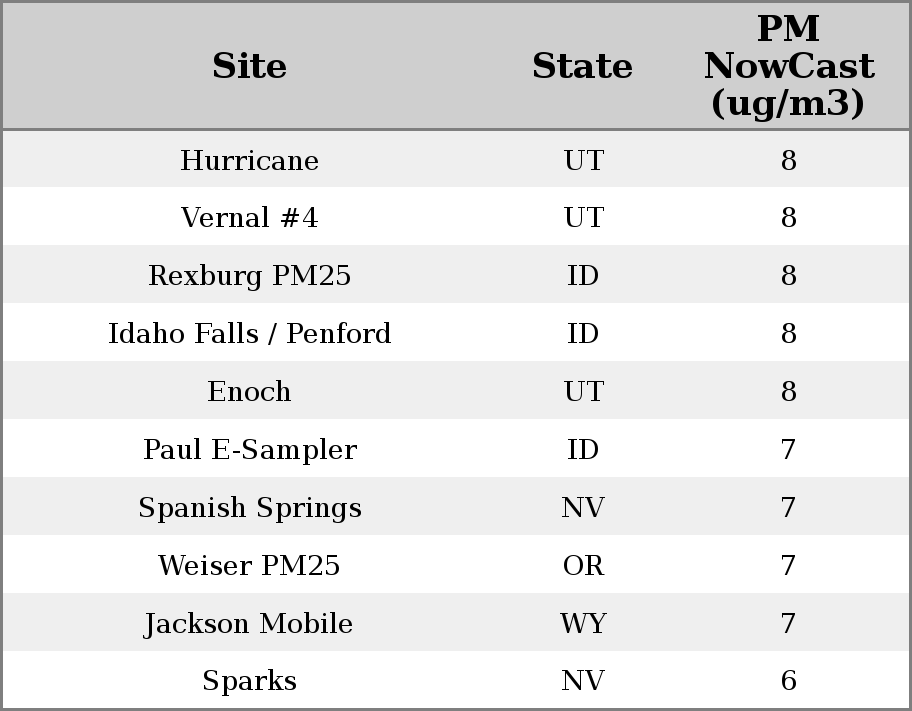Click the Spanish Springs site entry
Image resolution: width=912 pixels, height=711 pixels.
point(249,508)
